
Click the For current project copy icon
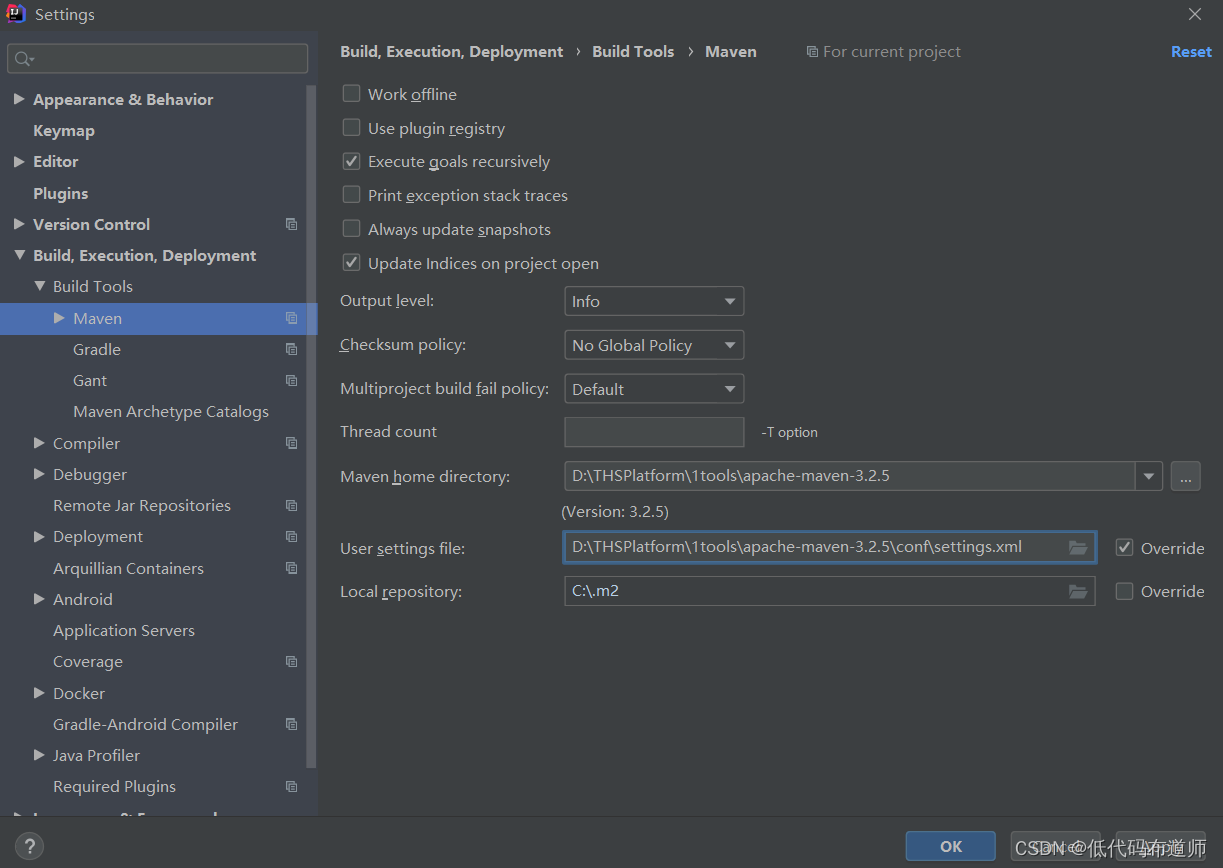[x=812, y=52]
